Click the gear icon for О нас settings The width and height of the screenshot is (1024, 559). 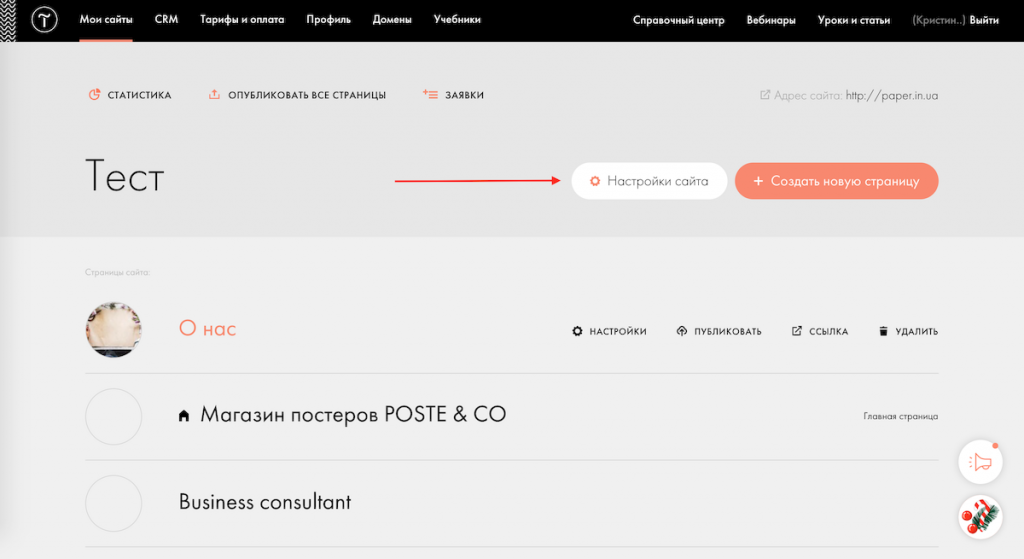577,331
